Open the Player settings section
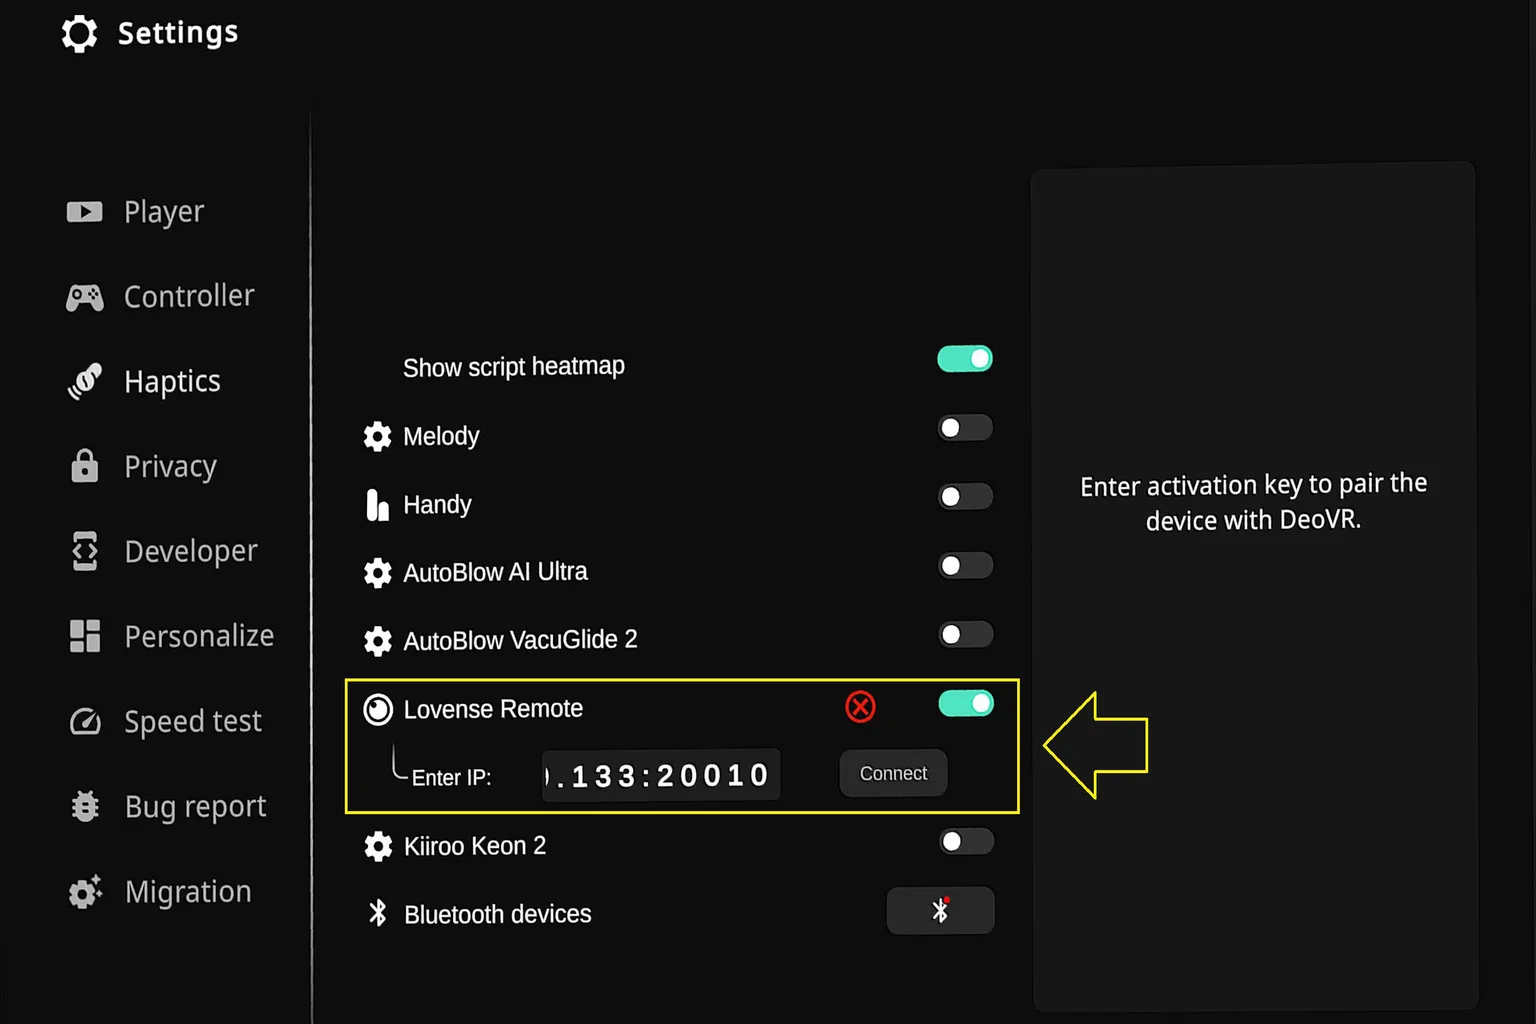Screen dimensions: 1536x1024 136,212
